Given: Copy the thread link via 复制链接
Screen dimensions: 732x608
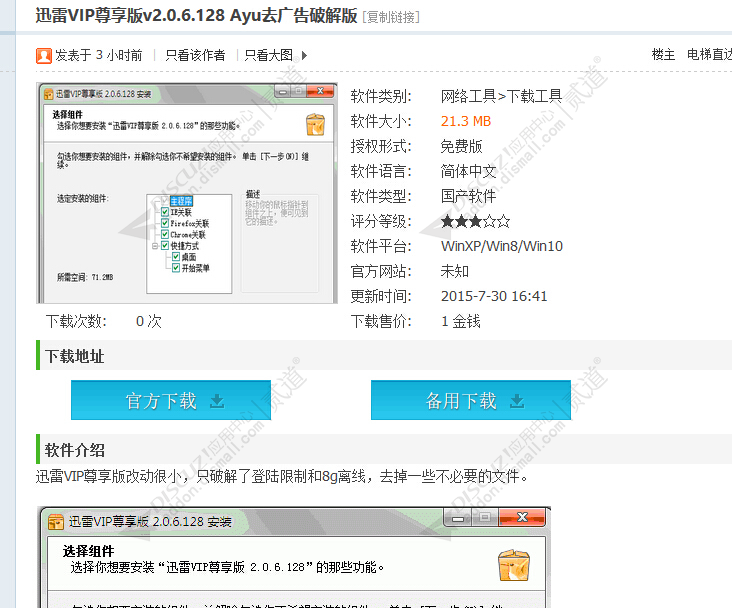Looking at the screenshot, I should click(x=391, y=17).
